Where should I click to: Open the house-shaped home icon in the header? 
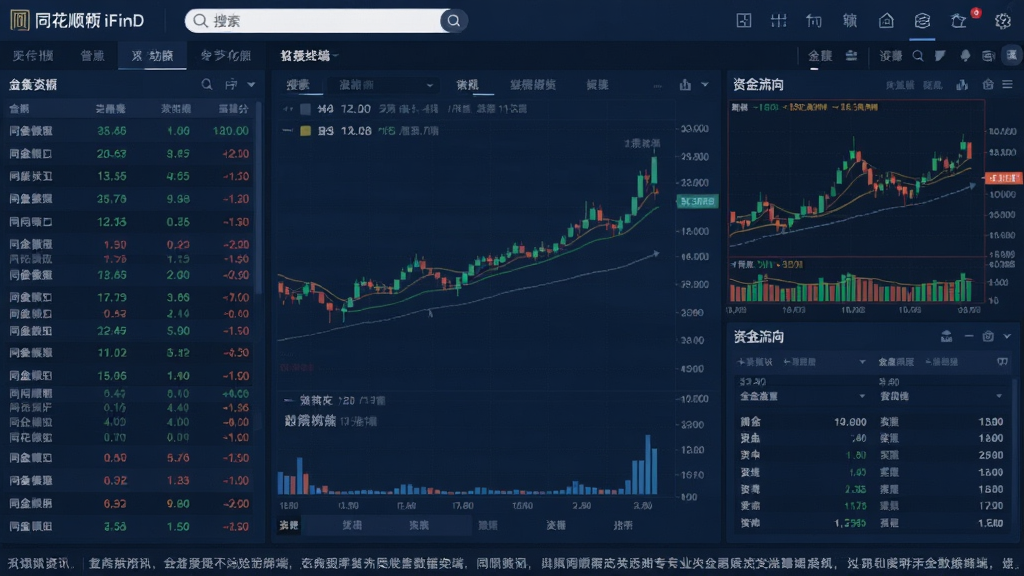(886, 21)
